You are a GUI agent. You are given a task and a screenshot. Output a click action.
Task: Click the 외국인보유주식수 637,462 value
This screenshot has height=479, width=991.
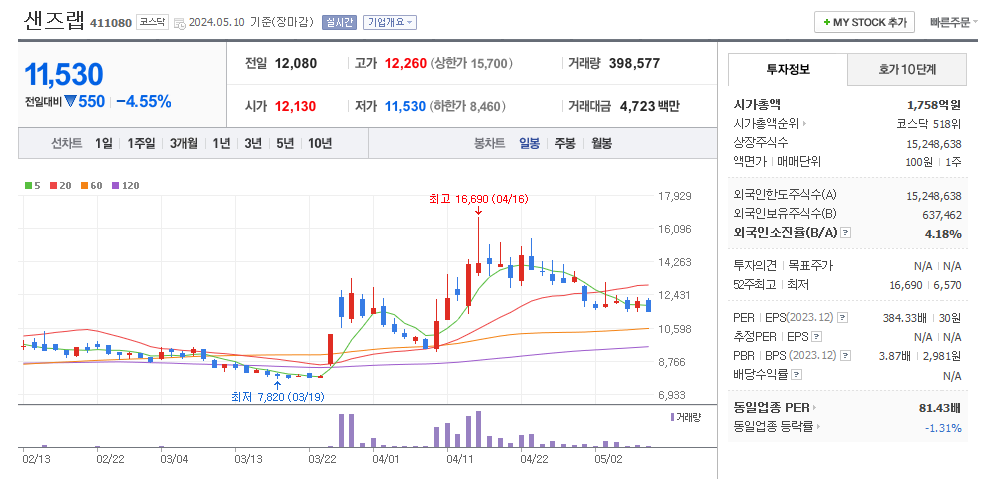[x=942, y=215]
